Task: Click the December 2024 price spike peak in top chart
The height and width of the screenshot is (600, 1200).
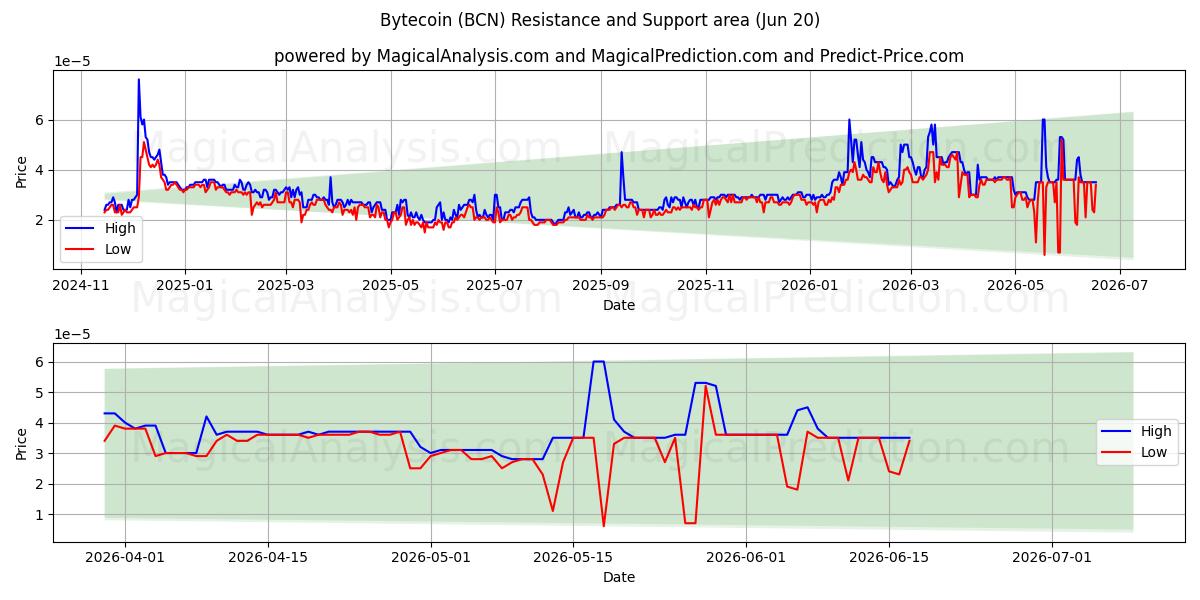Action: 139,80
